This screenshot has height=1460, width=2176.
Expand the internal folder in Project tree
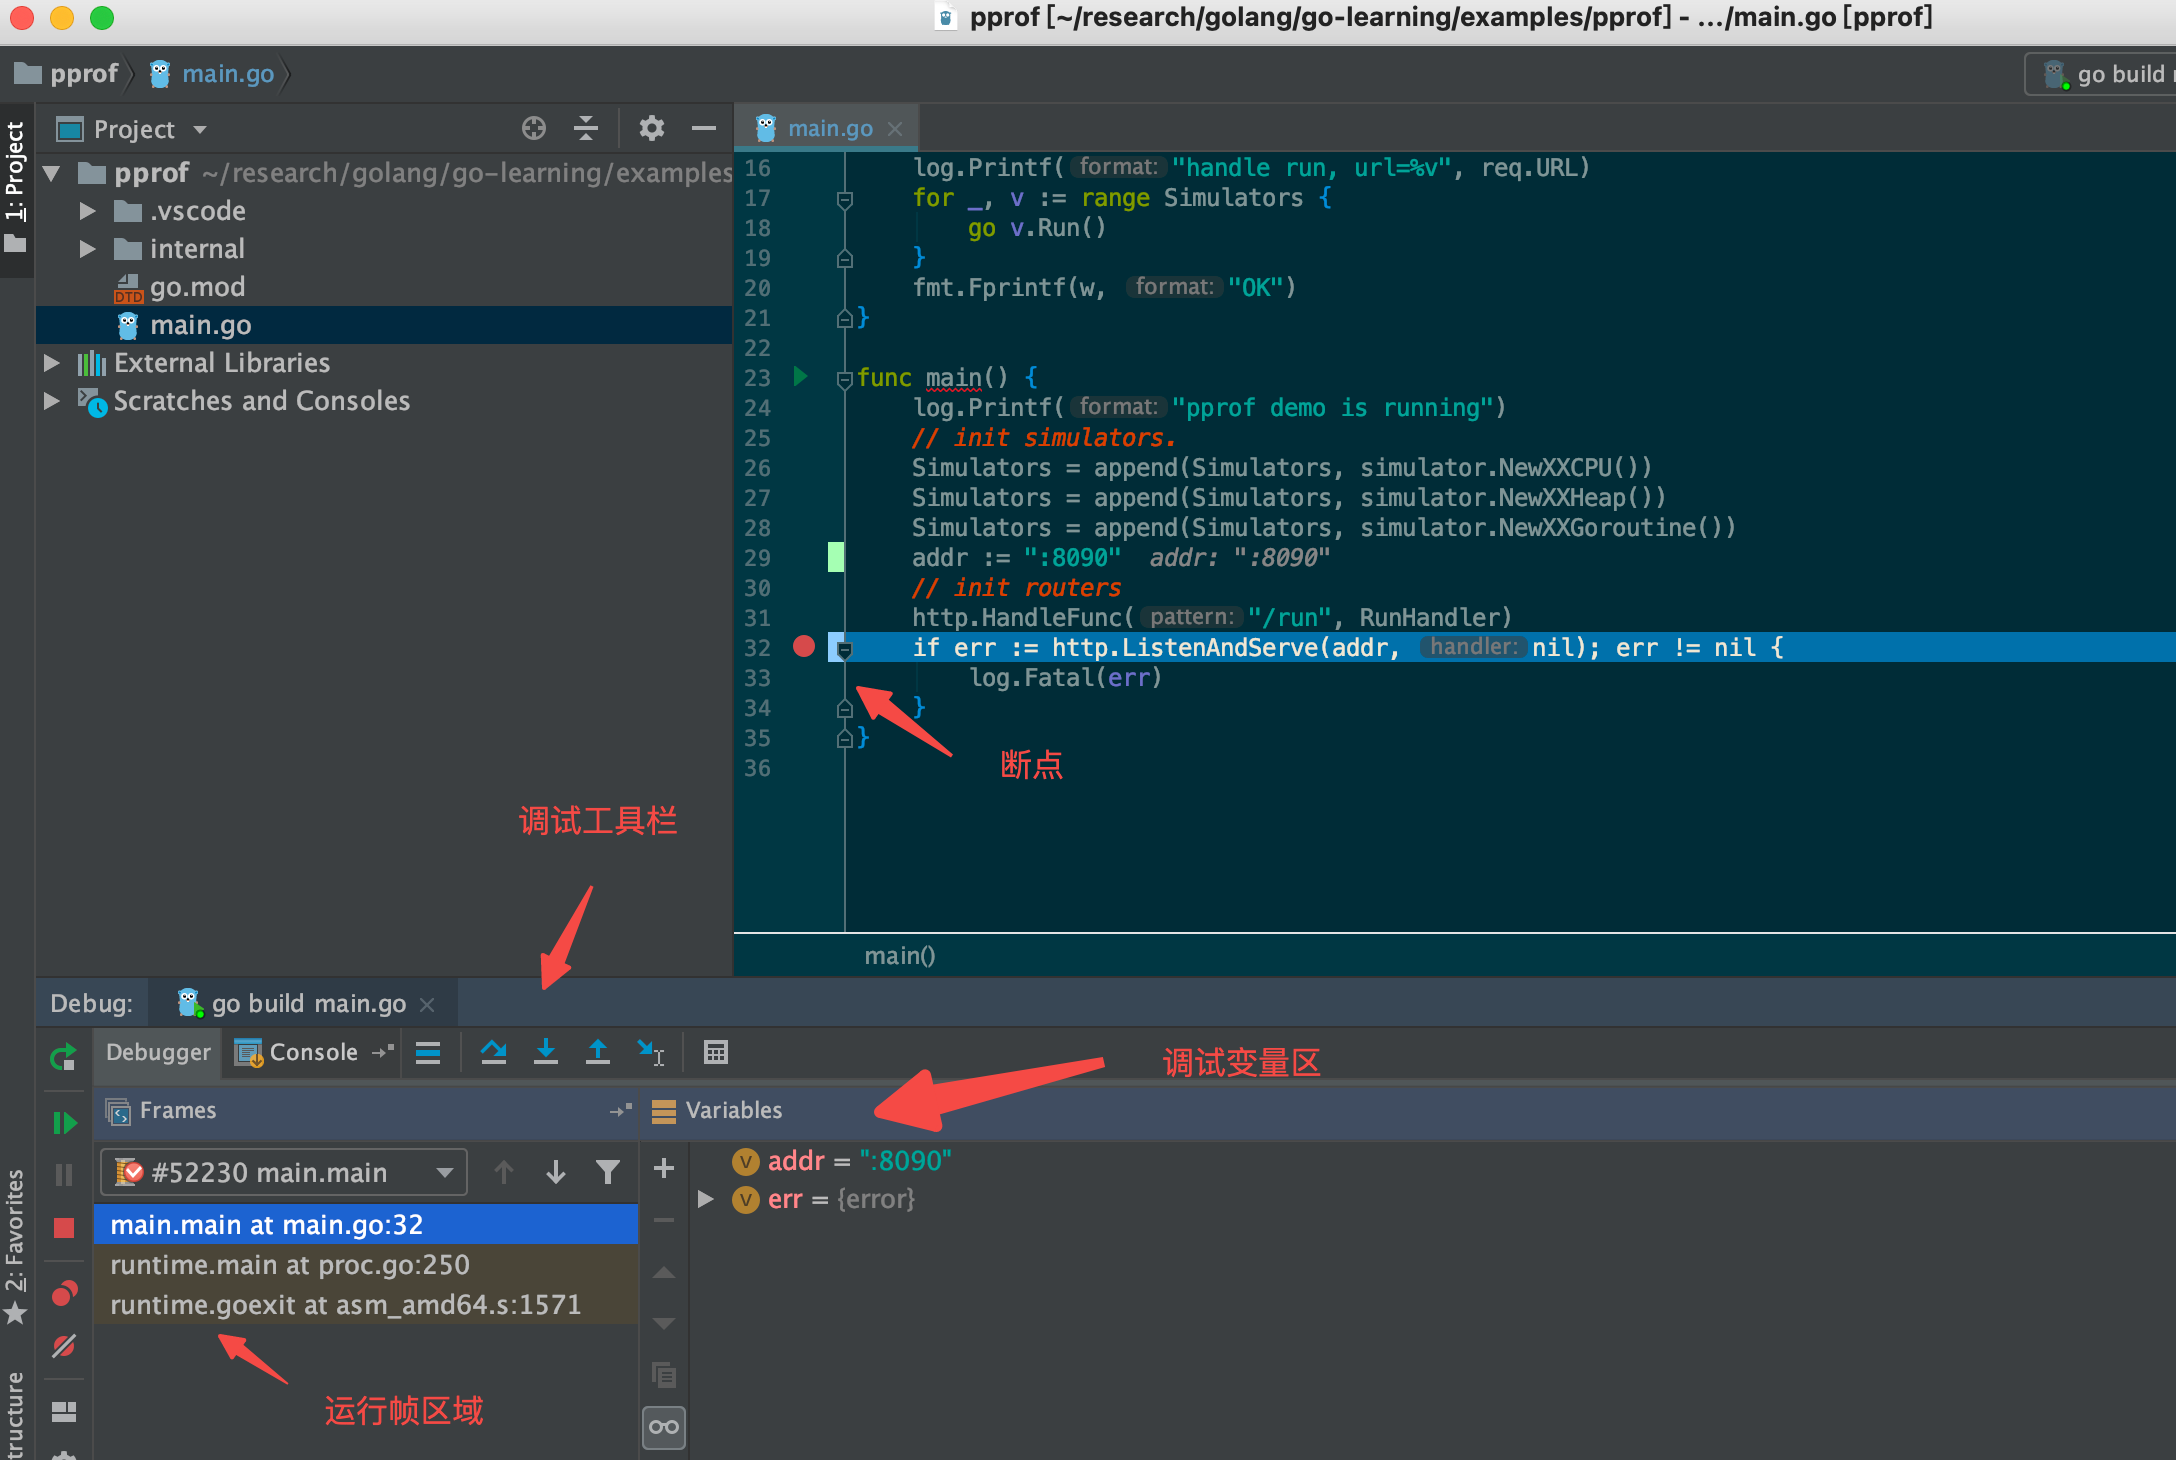(x=86, y=248)
